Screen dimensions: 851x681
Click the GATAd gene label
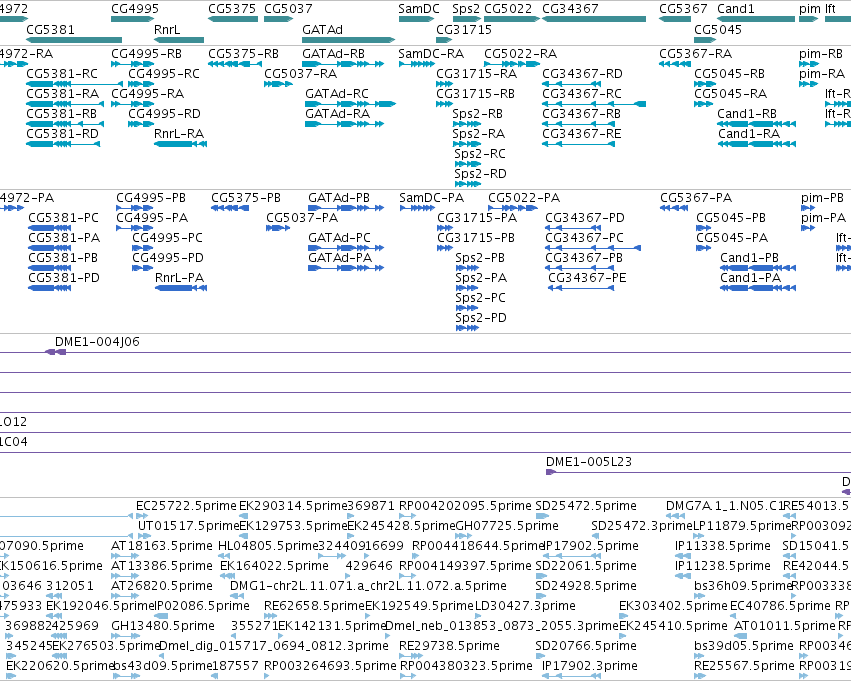click(x=322, y=30)
